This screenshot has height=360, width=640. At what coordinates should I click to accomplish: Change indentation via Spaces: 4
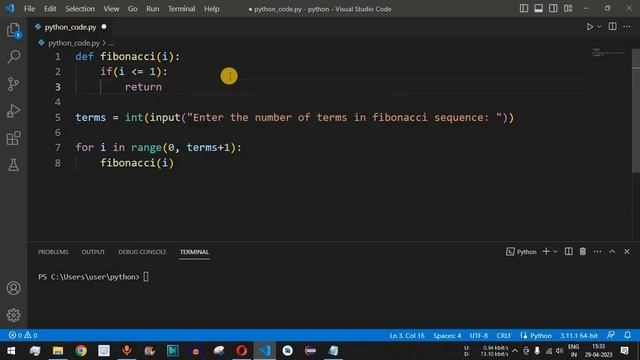point(447,336)
